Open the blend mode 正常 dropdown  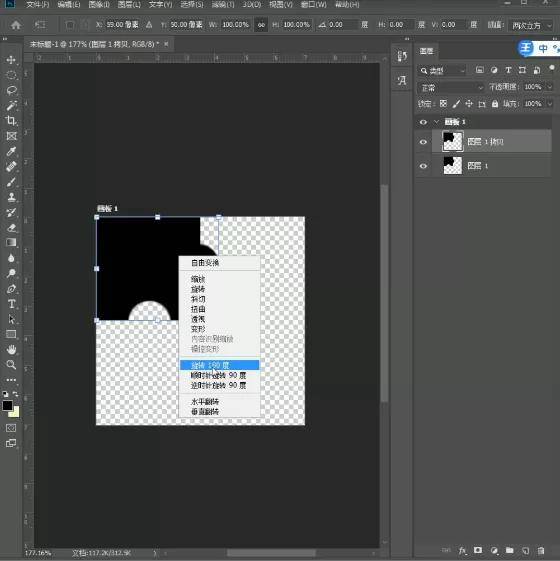pyautogui.click(x=451, y=87)
